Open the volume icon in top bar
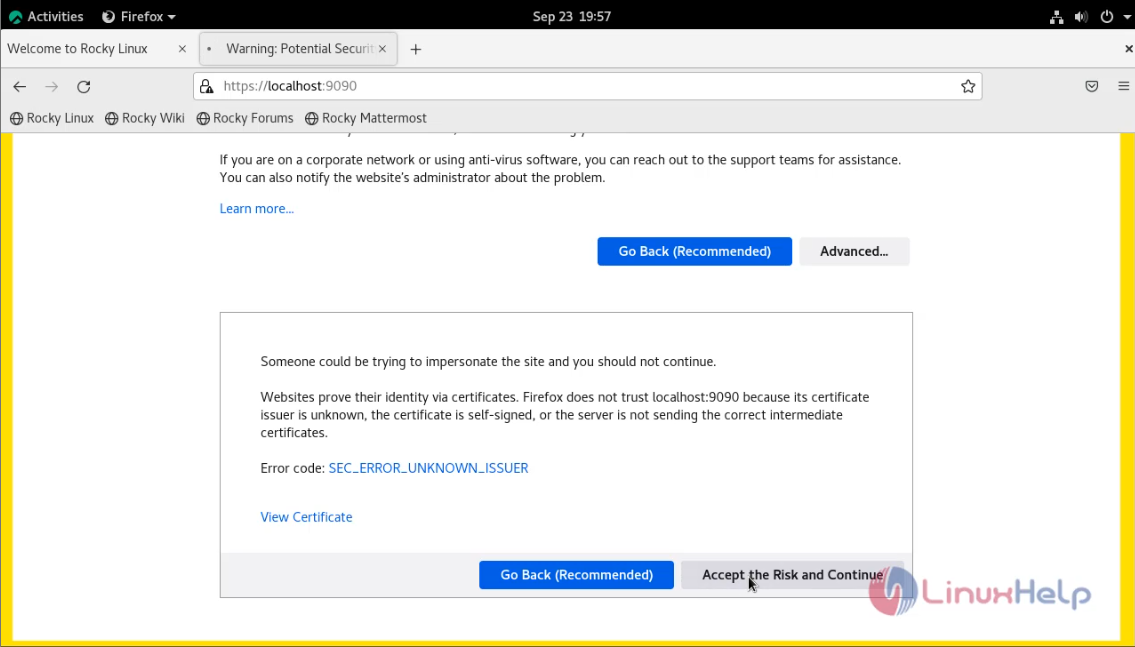Viewport: 1135px width, 647px height. [x=1081, y=17]
